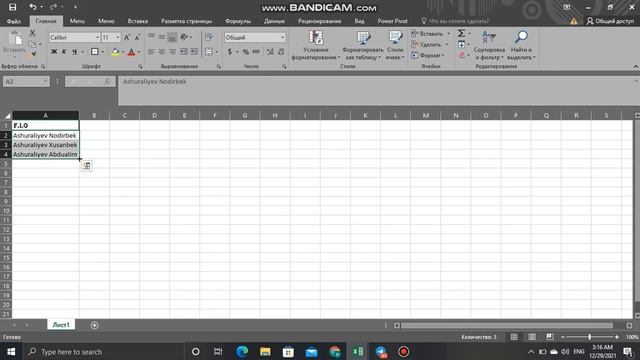Open Conditional Formatting (Условное форматирование)

click(316, 46)
